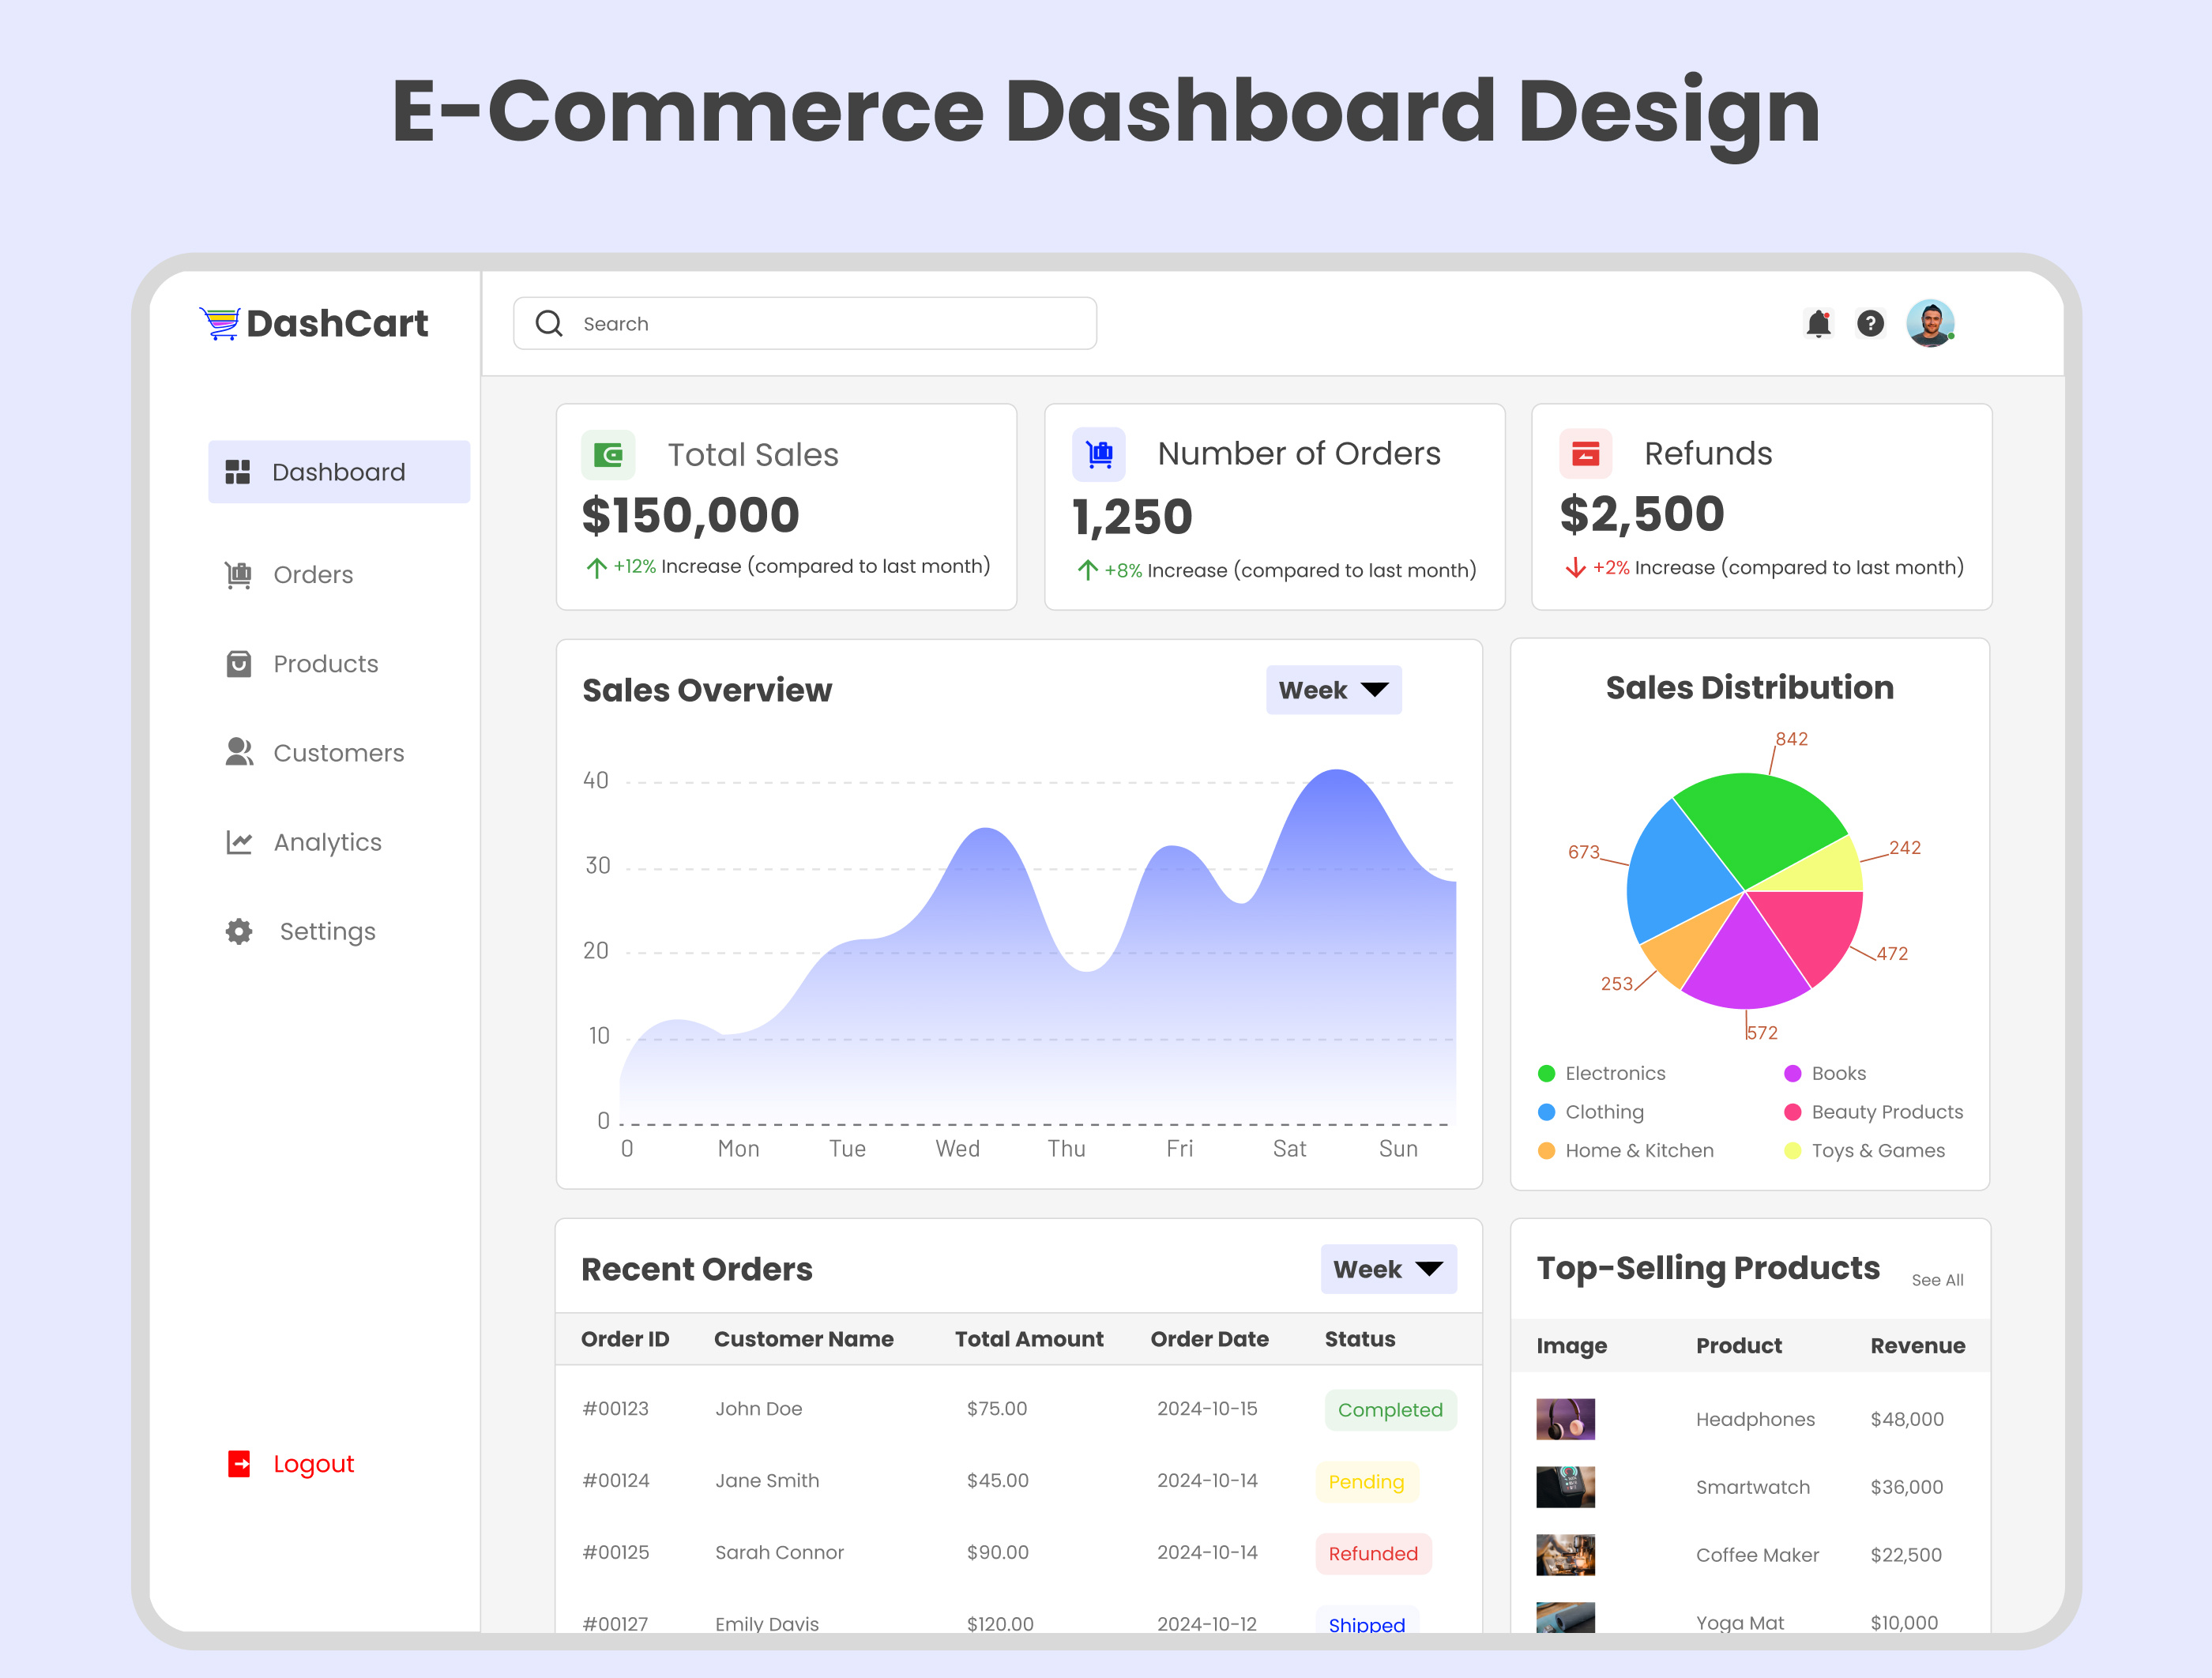
Task: Click the Settings gear icon
Action: (238, 931)
